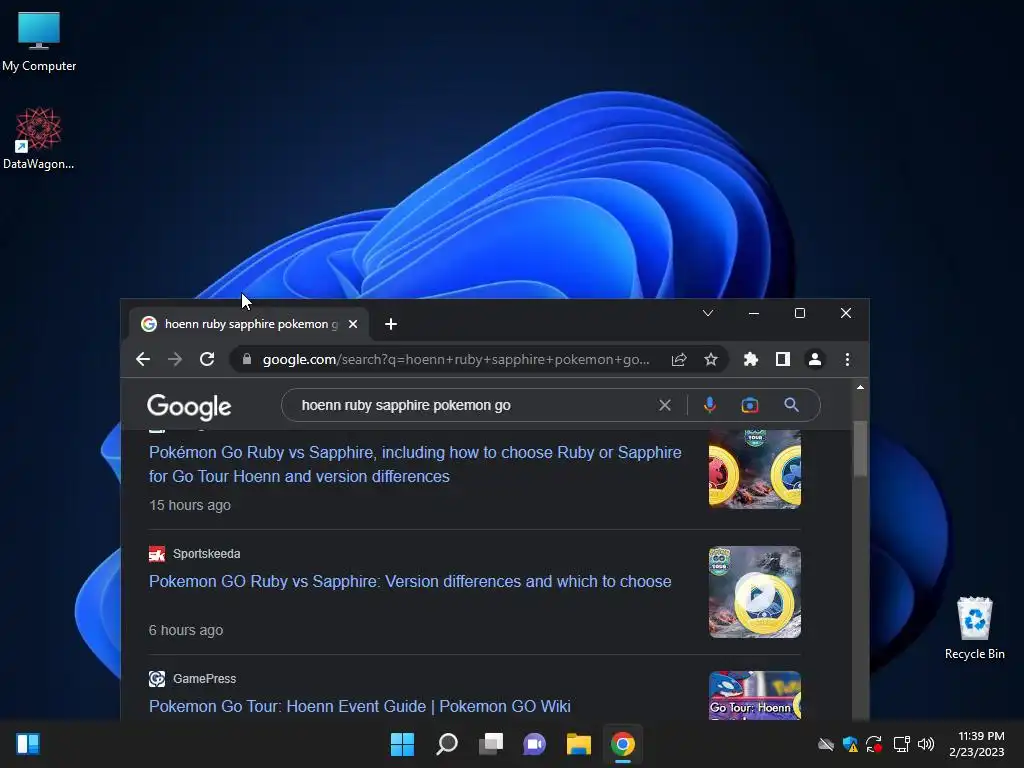
Task: Open Chrome profile avatar menu
Action: click(814, 359)
